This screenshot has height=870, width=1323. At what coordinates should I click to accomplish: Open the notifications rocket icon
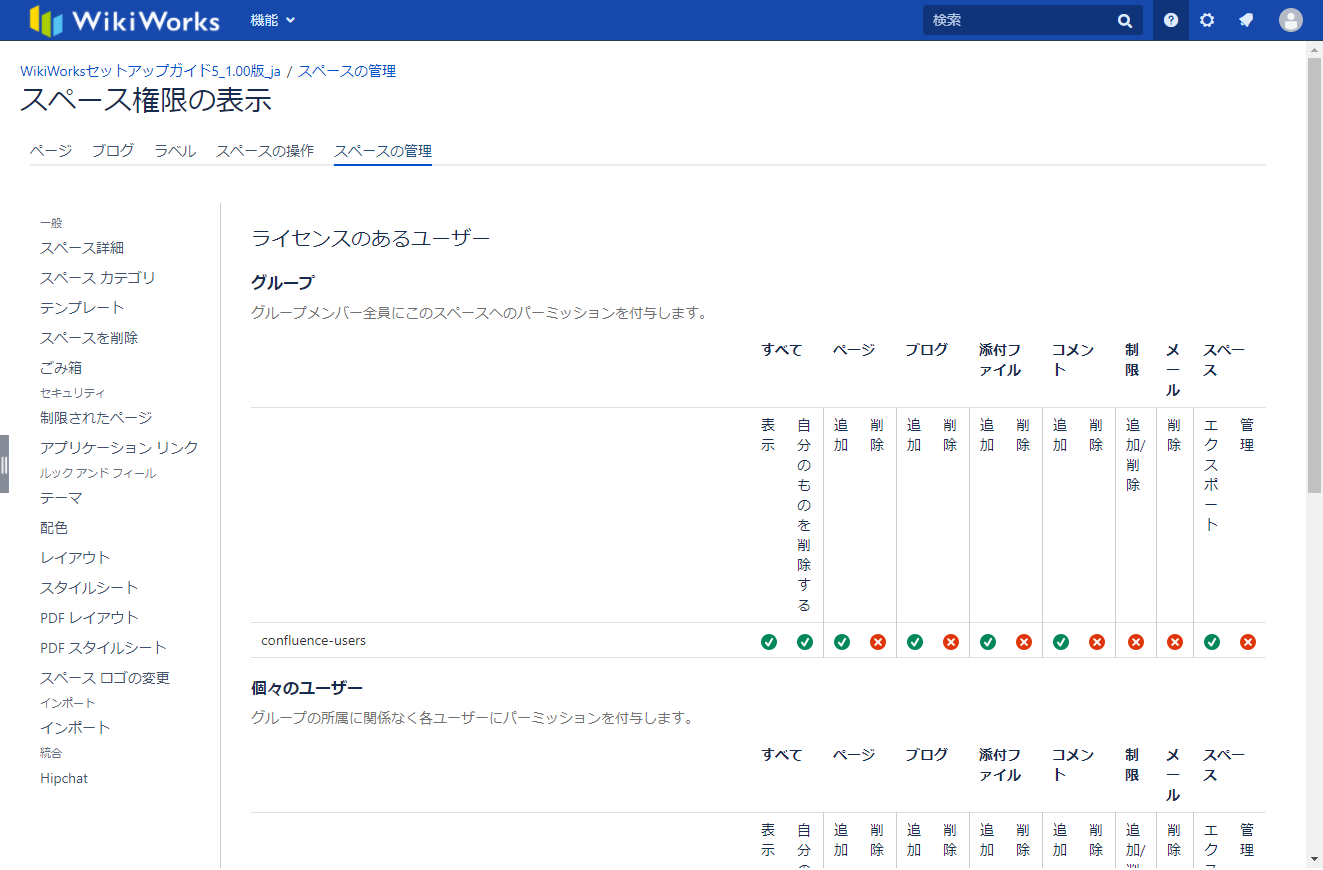1246,20
